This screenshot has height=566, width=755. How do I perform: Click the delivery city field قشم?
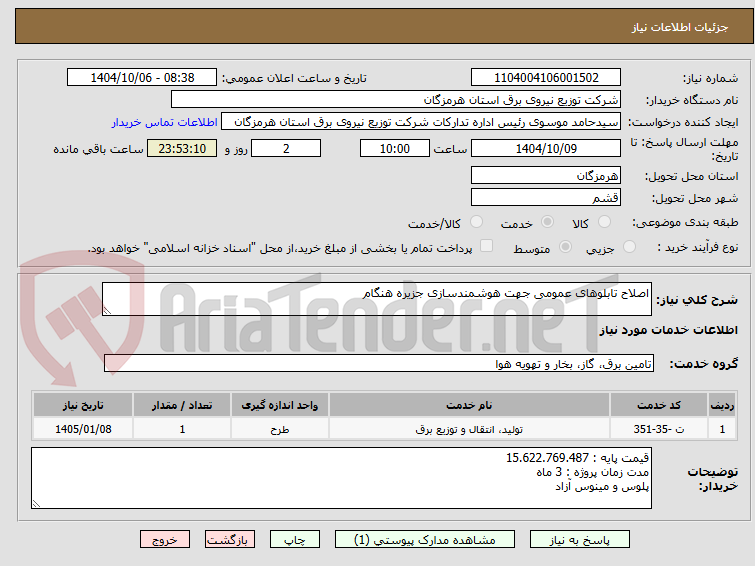546,197
